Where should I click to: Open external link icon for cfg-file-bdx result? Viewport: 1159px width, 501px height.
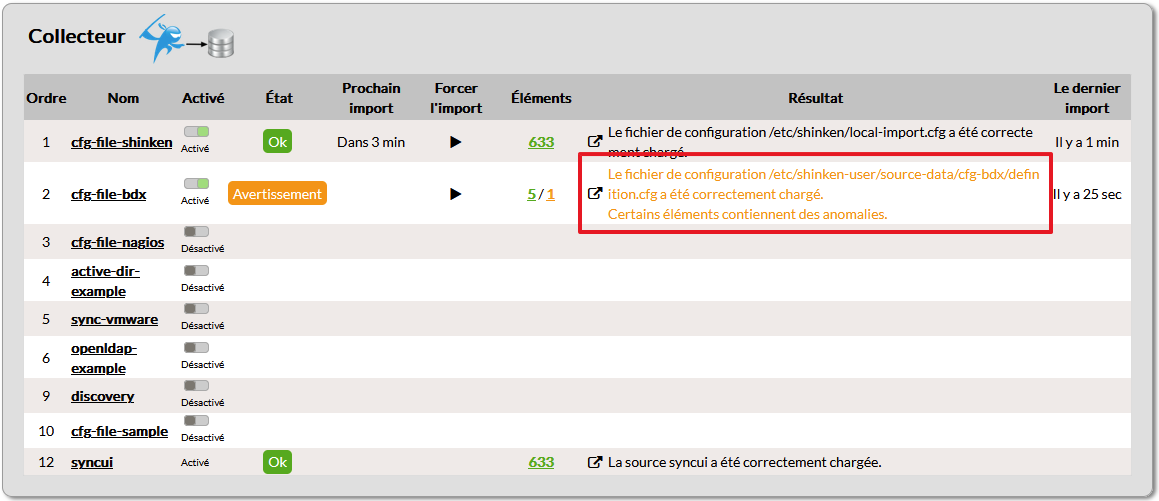click(x=595, y=194)
